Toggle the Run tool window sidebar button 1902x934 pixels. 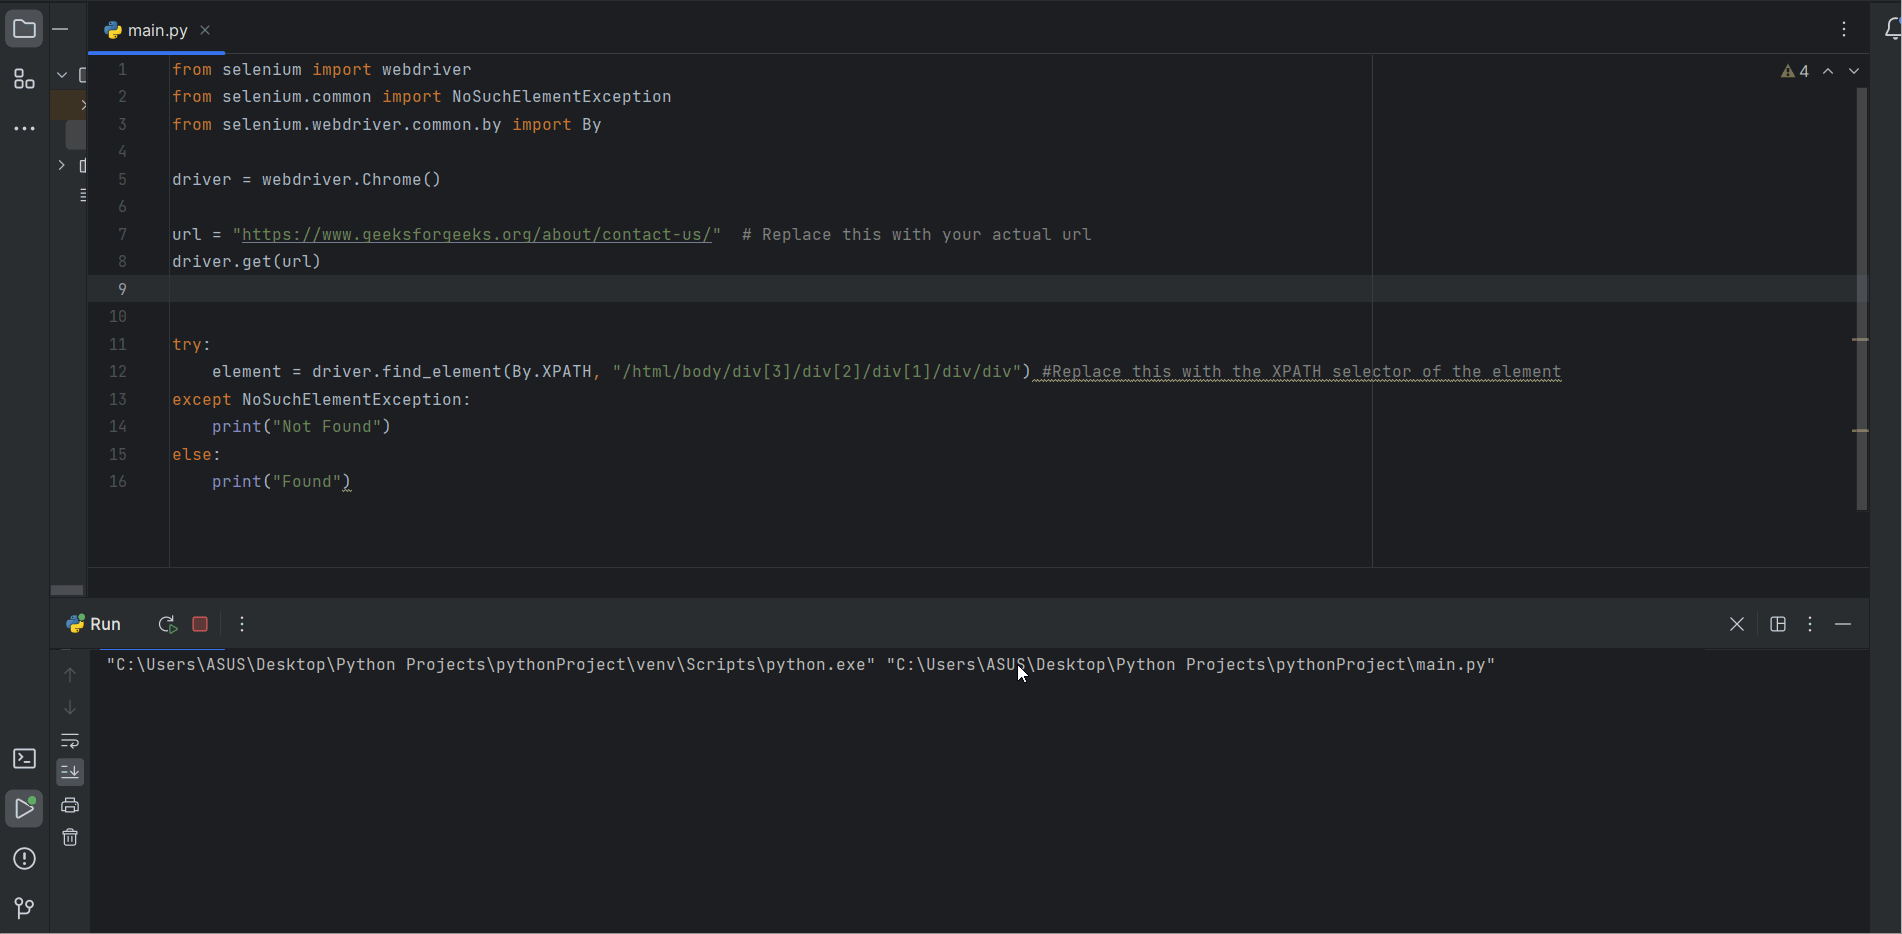click(24, 808)
